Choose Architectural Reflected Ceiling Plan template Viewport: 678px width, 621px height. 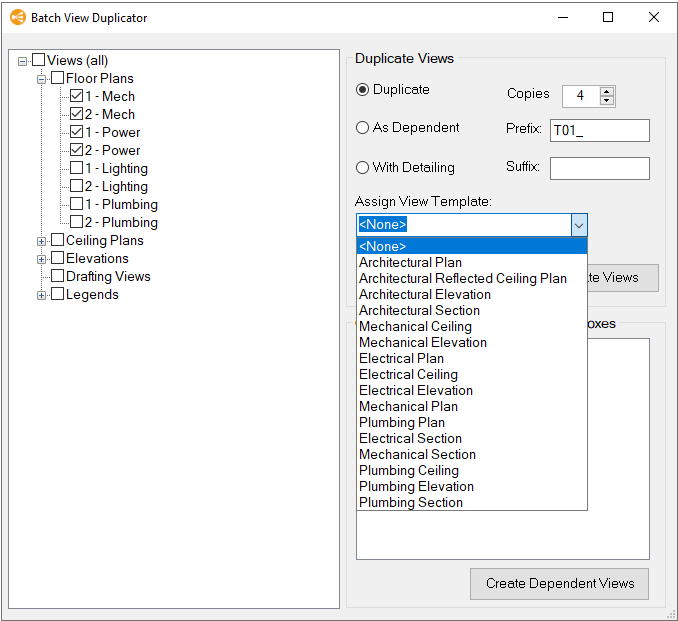pos(472,278)
